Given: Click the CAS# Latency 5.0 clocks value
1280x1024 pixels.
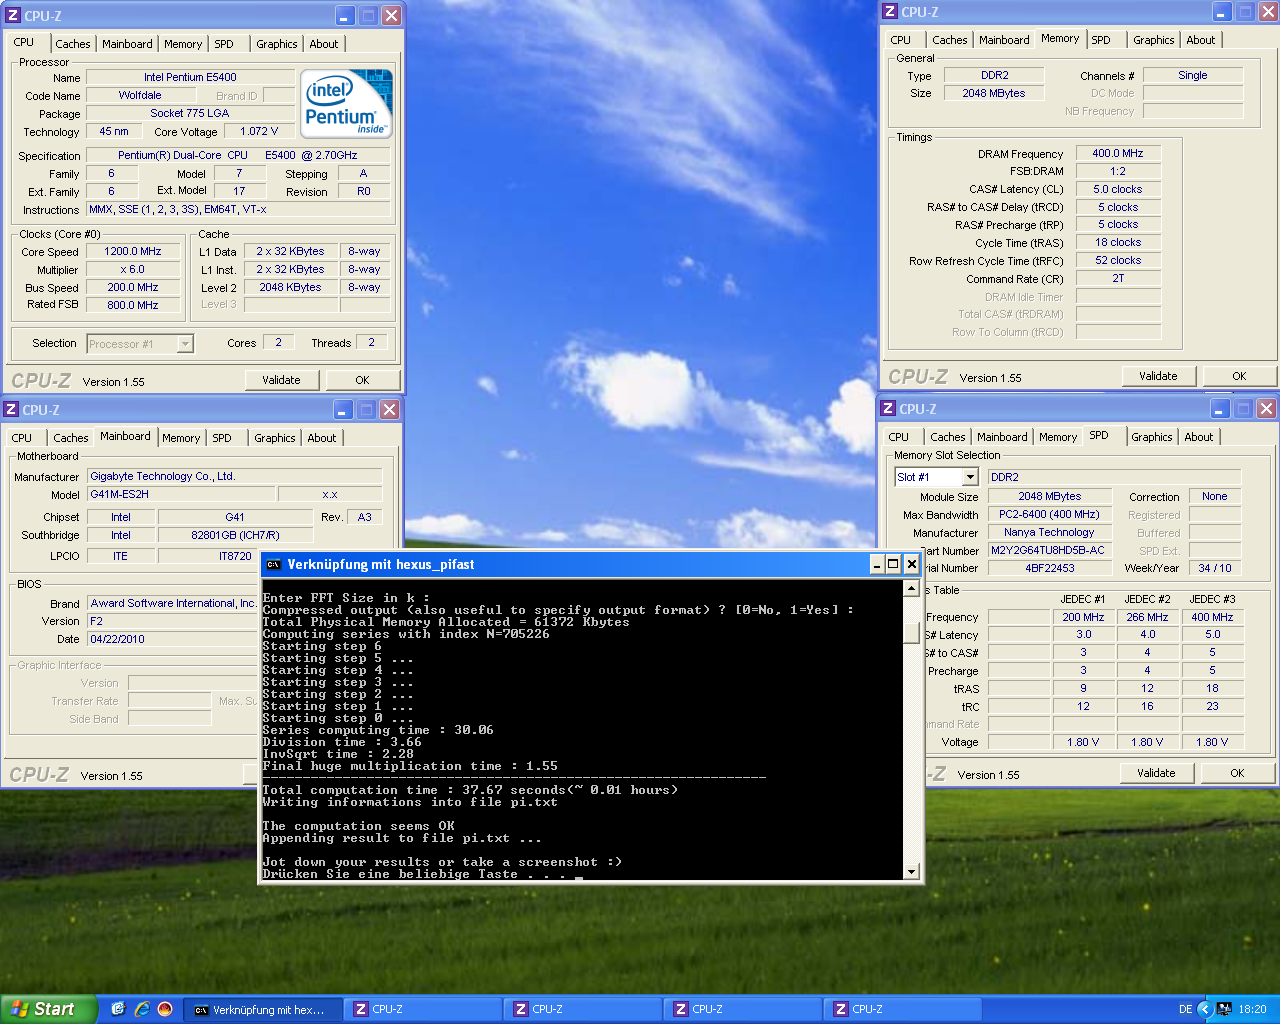Looking at the screenshot, I should (1118, 190).
